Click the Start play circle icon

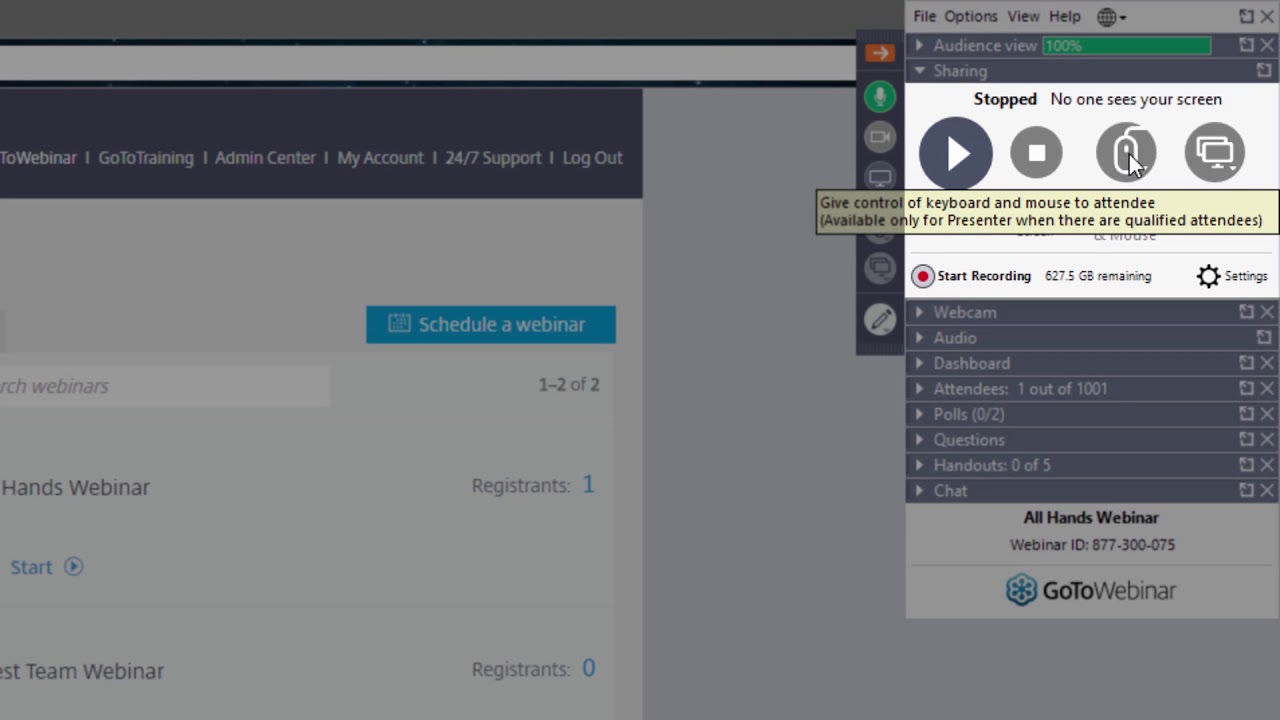coord(74,567)
